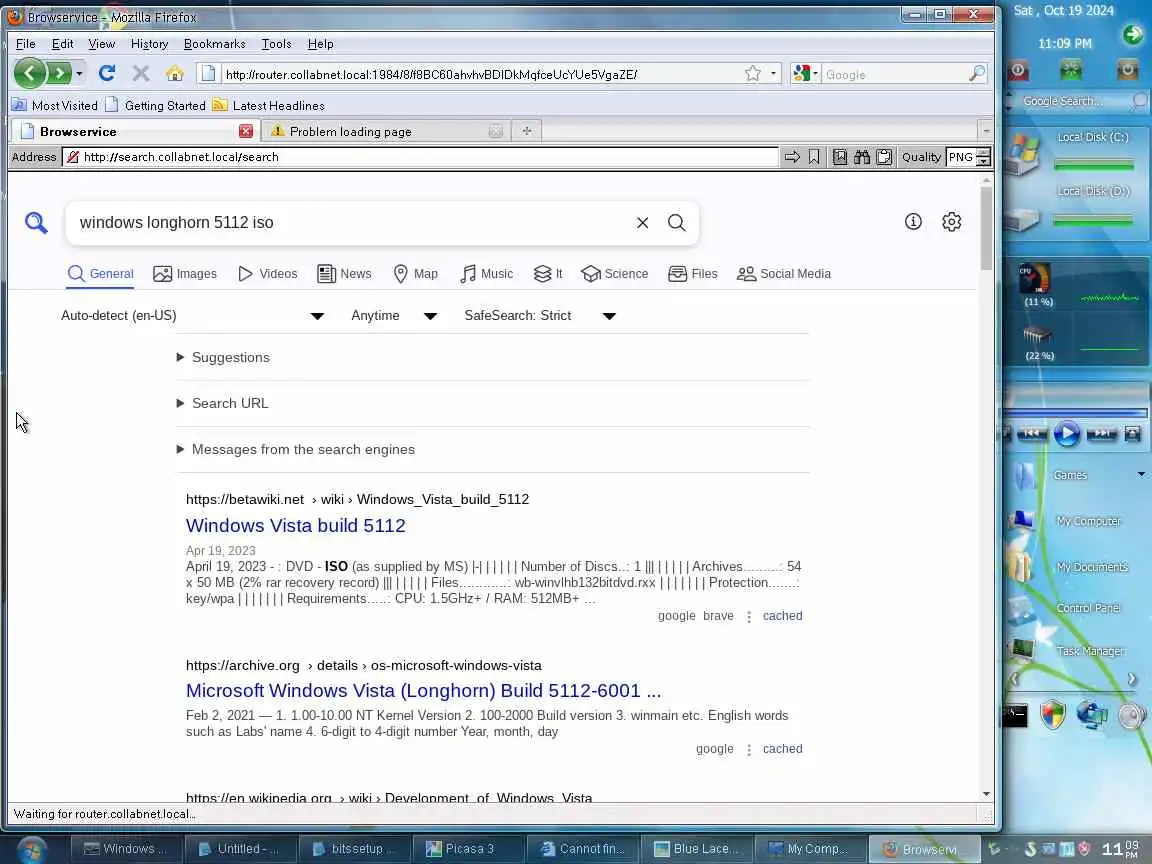The width and height of the screenshot is (1152, 864).
Task: Open the Anytime time range dropdown
Action: pos(394,315)
